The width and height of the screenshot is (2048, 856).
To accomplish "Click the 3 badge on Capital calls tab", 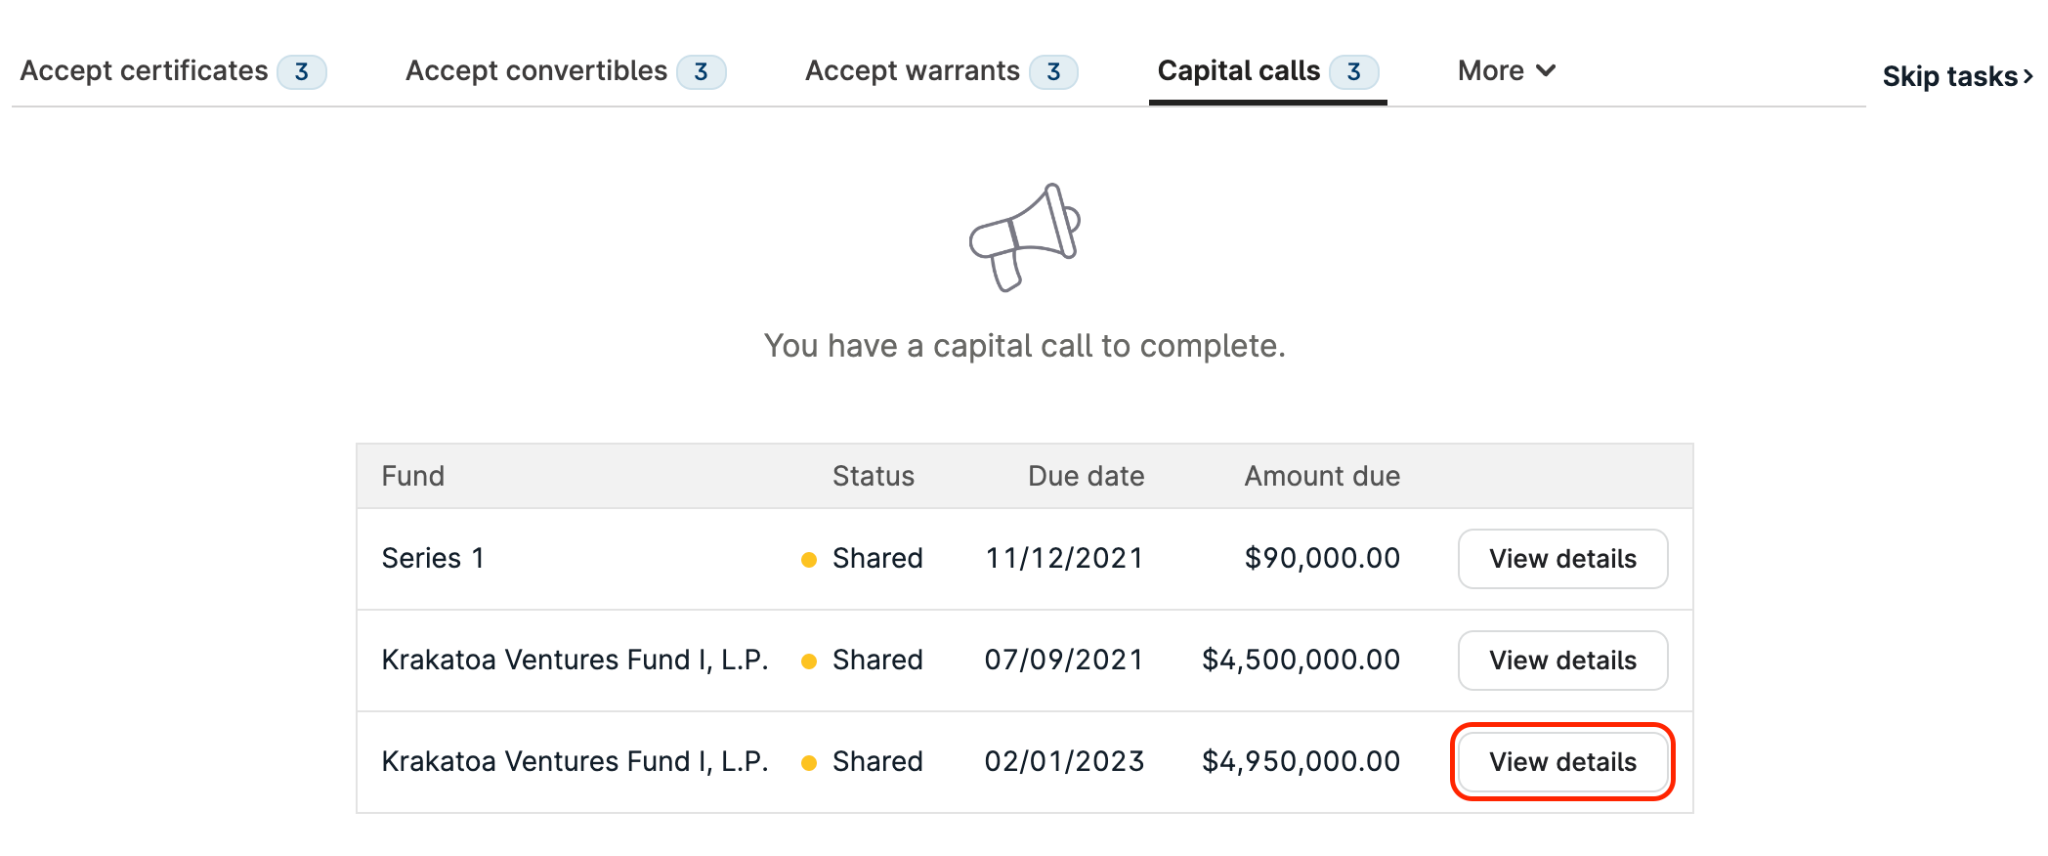I will (x=1356, y=70).
